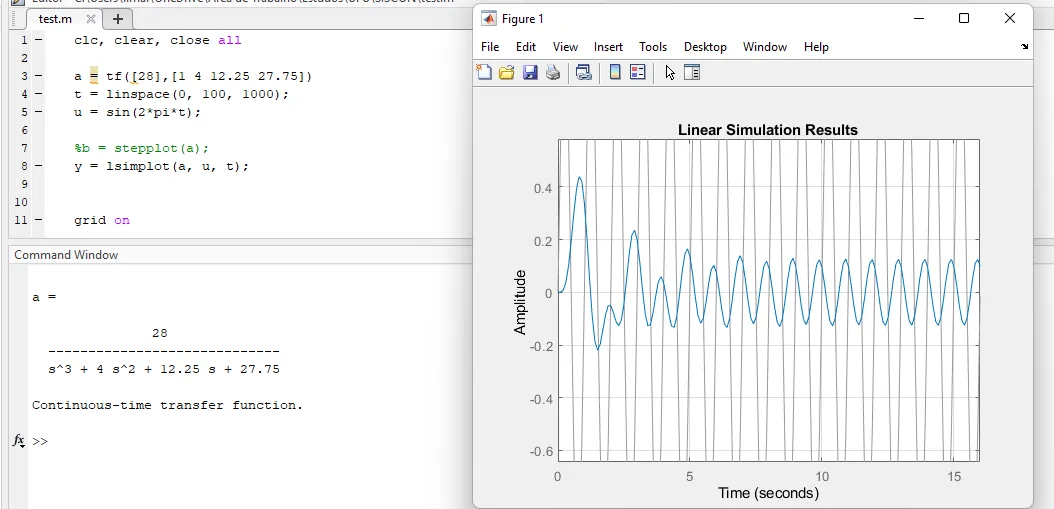The width and height of the screenshot is (1054, 509).
Task: Click the dock figure arrow in menu bar
Action: 1024,47
